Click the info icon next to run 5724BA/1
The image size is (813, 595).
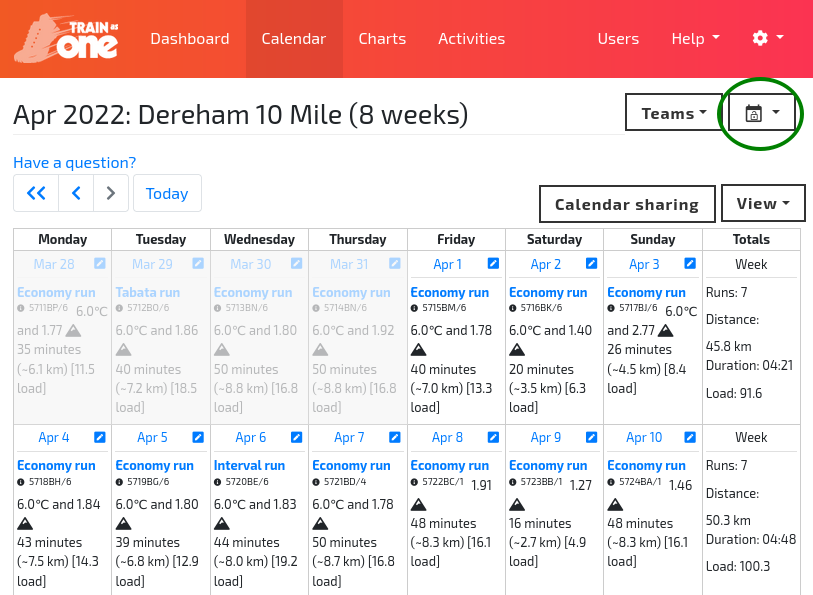click(x=613, y=482)
